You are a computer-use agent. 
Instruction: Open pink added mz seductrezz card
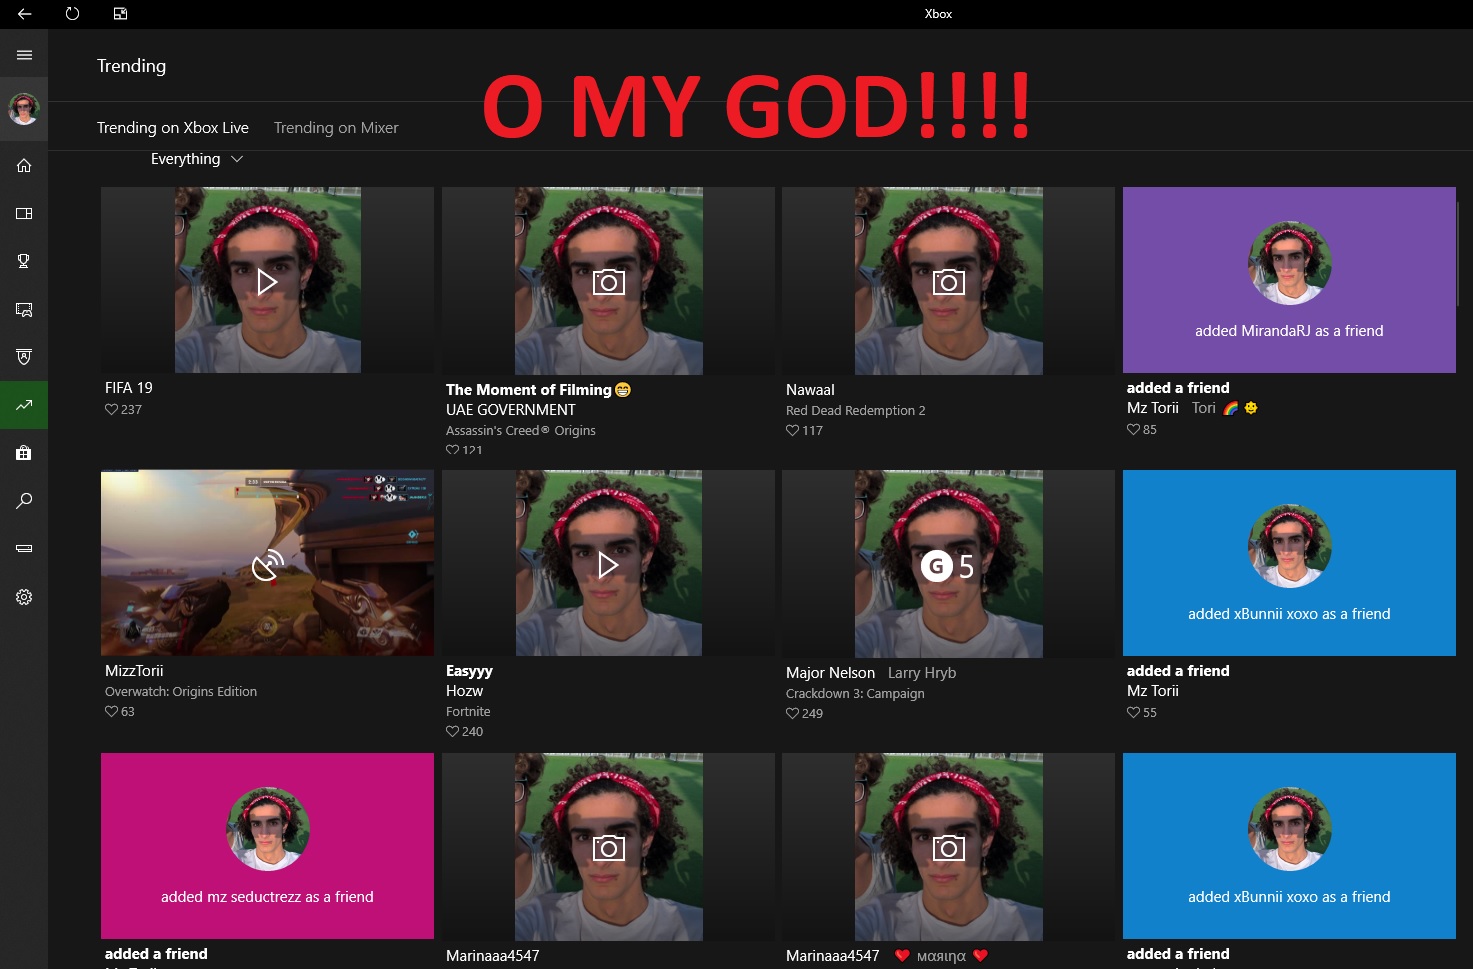point(267,846)
